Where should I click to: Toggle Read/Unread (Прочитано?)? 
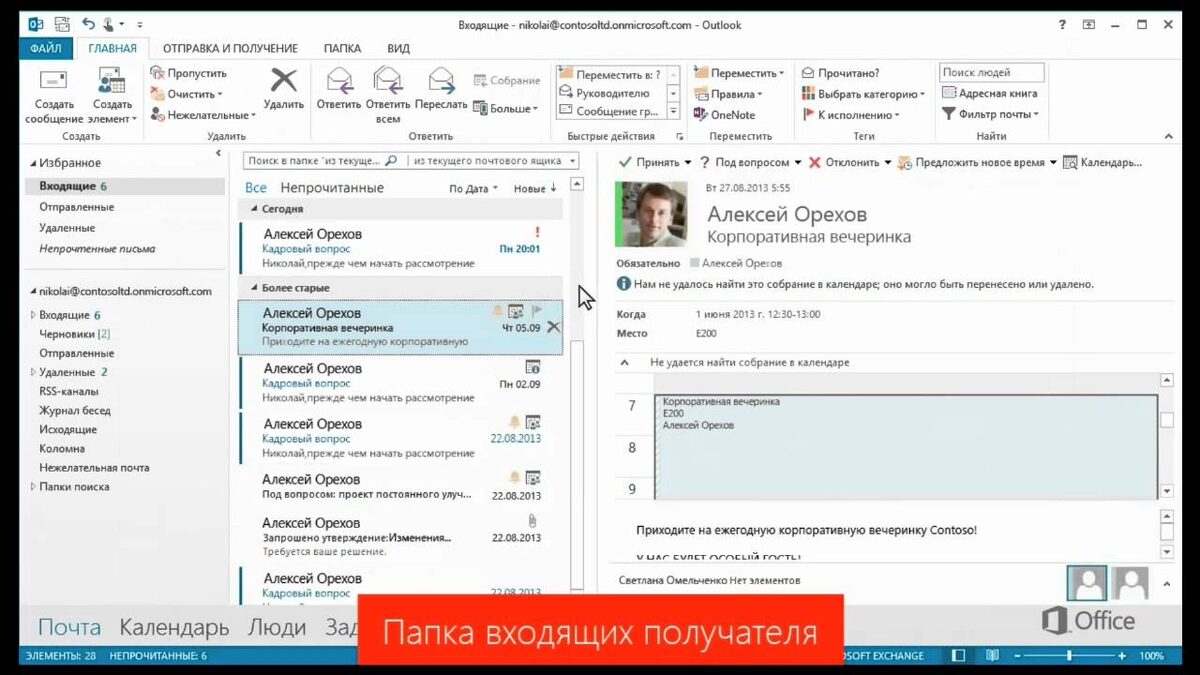pyautogui.click(x=840, y=73)
